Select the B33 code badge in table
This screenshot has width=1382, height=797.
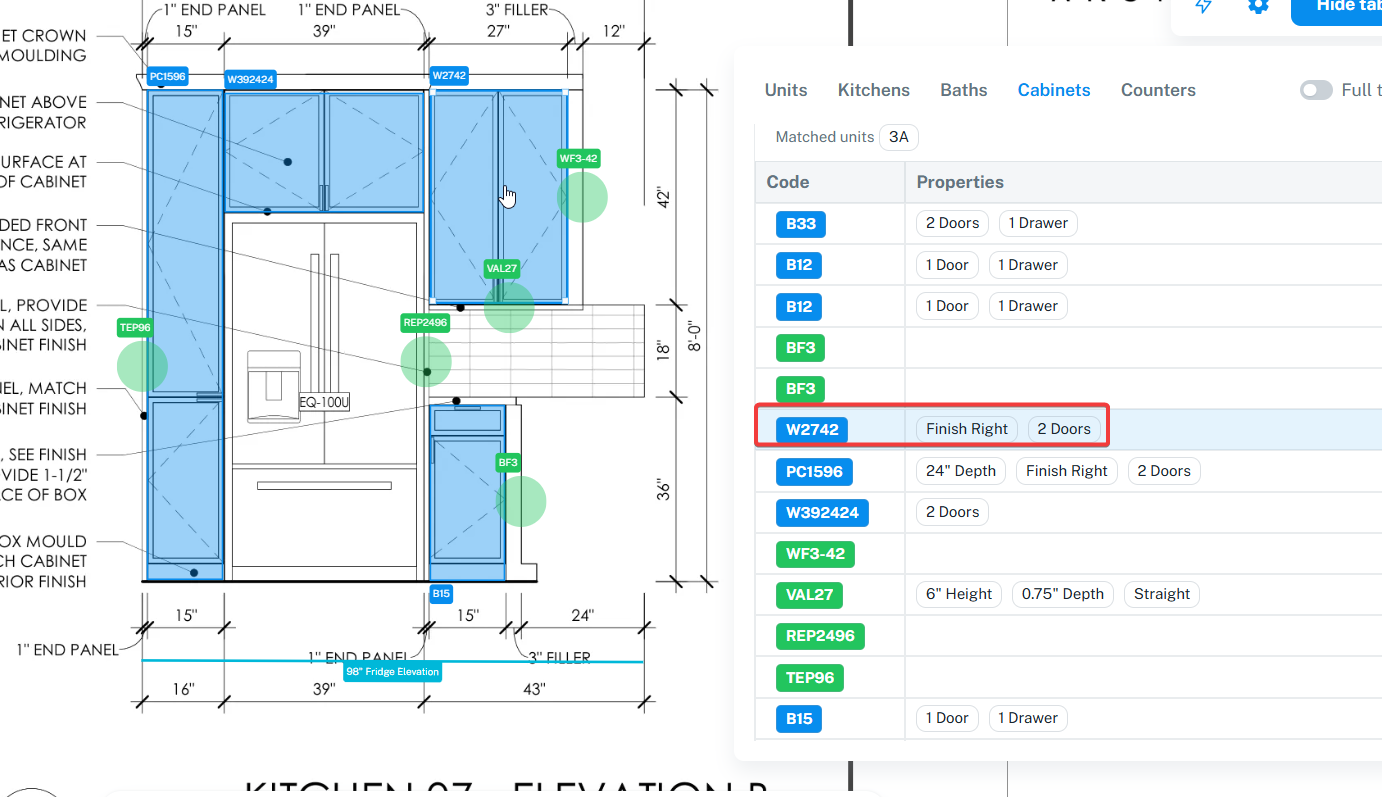click(801, 224)
